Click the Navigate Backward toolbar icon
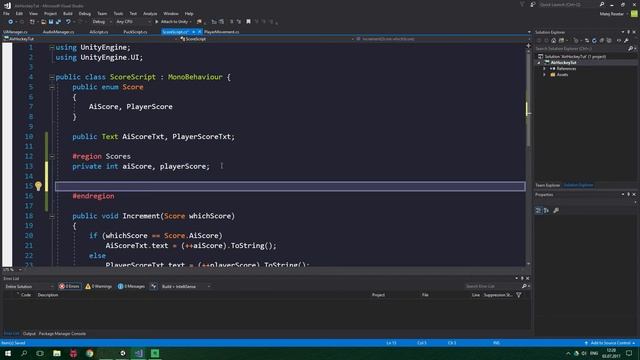Viewport: 640px width, 360px height. tap(11, 22)
